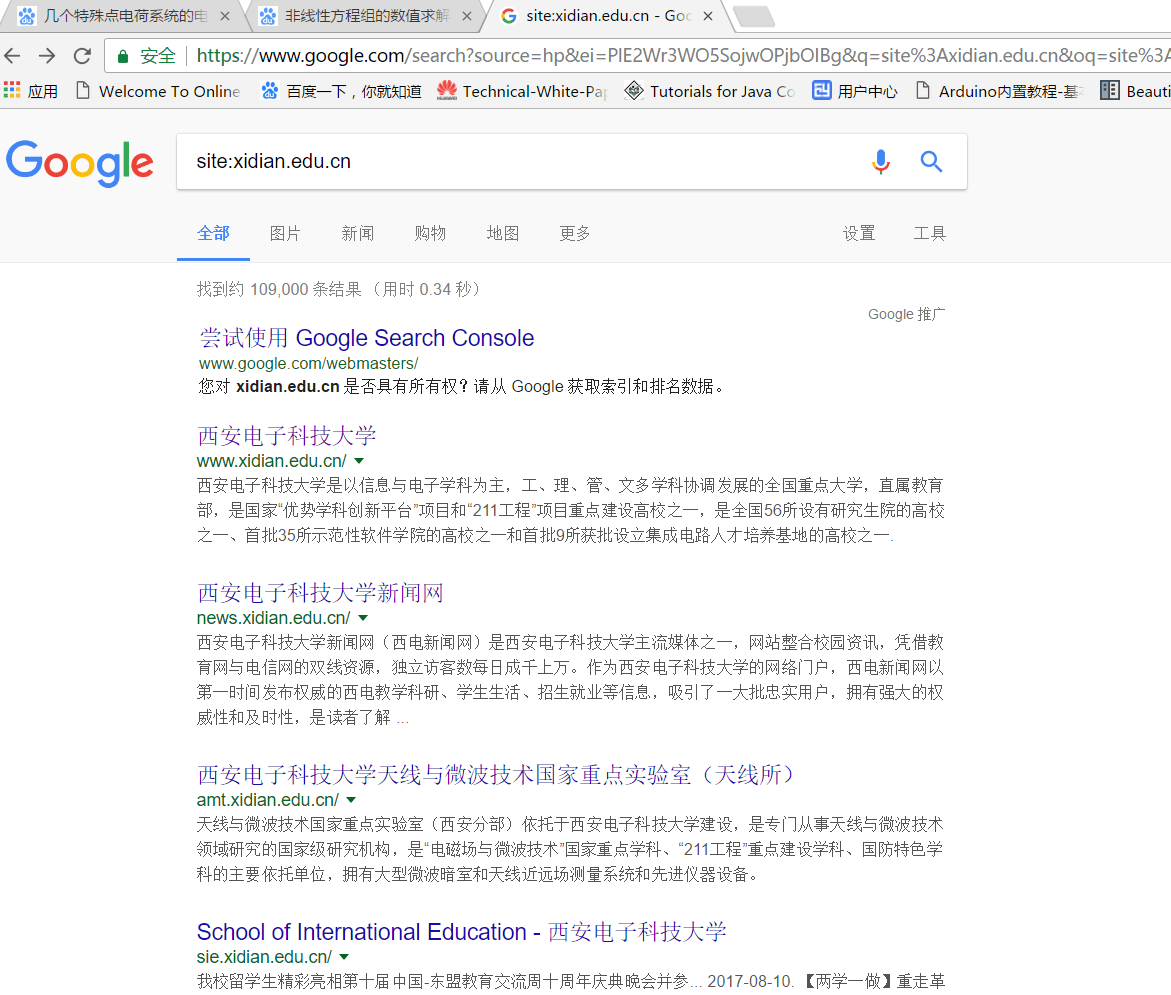Open 尝试使用 Google Search Console link

(367, 338)
